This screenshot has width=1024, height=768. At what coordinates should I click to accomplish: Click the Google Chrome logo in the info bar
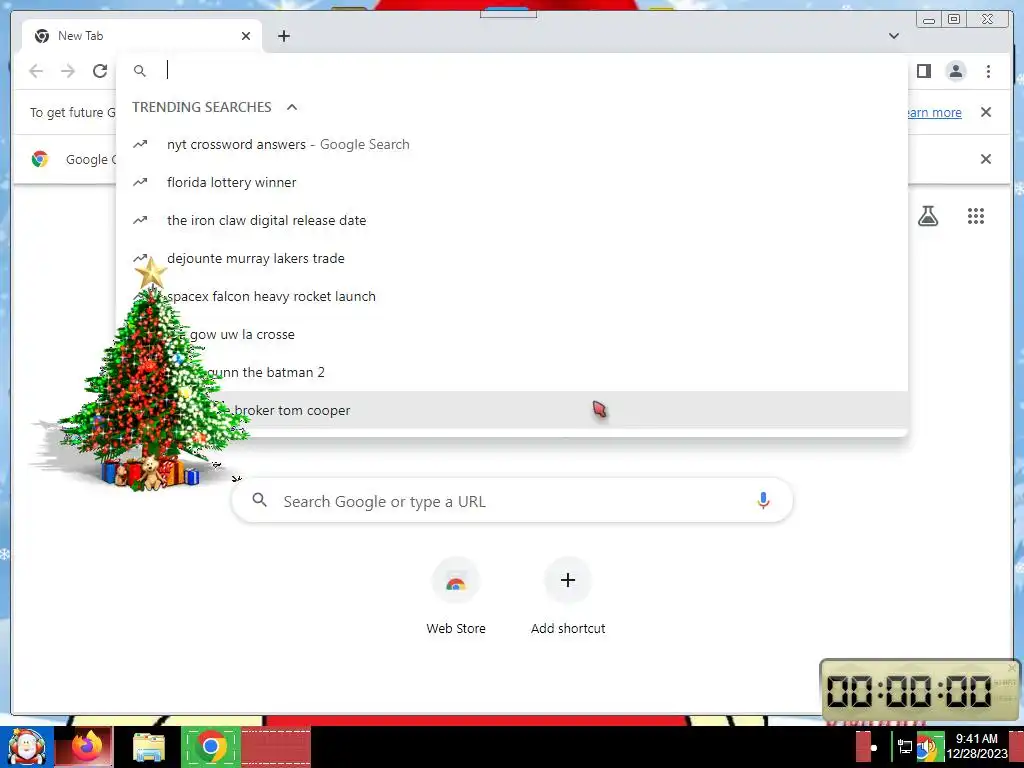point(40,159)
